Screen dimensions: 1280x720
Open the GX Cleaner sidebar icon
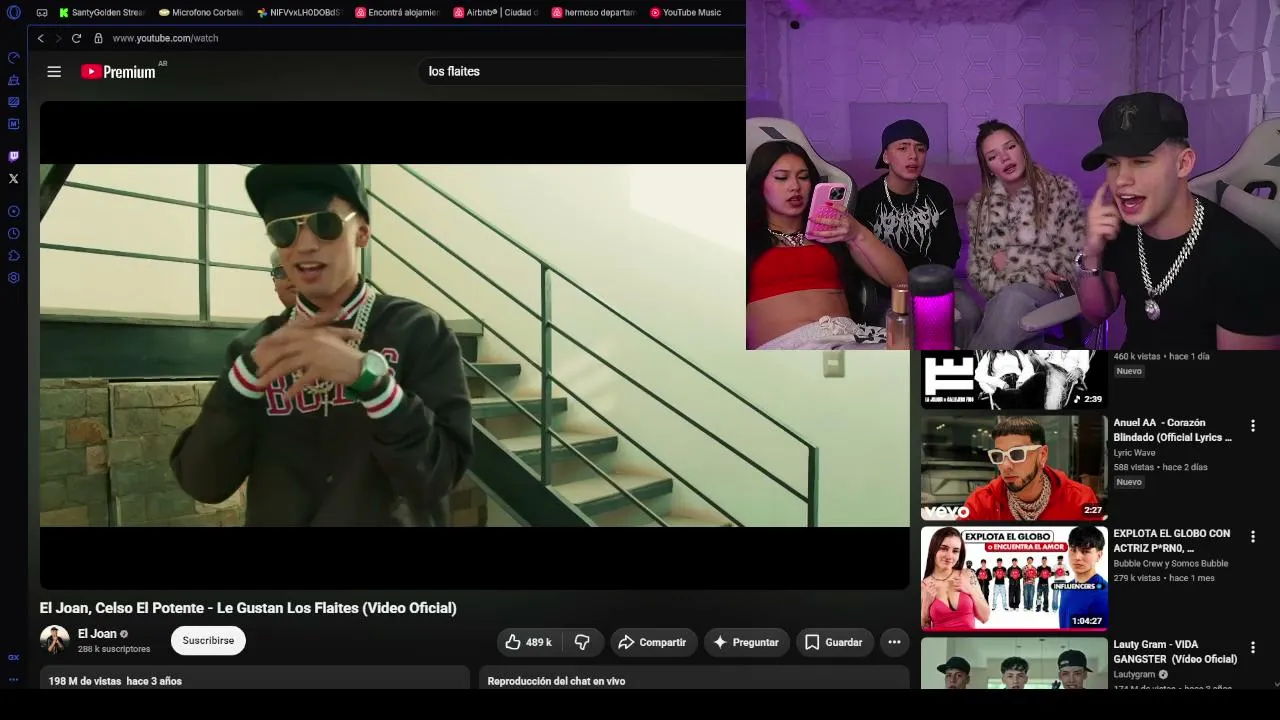pyautogui.click(x=13, y=80)
